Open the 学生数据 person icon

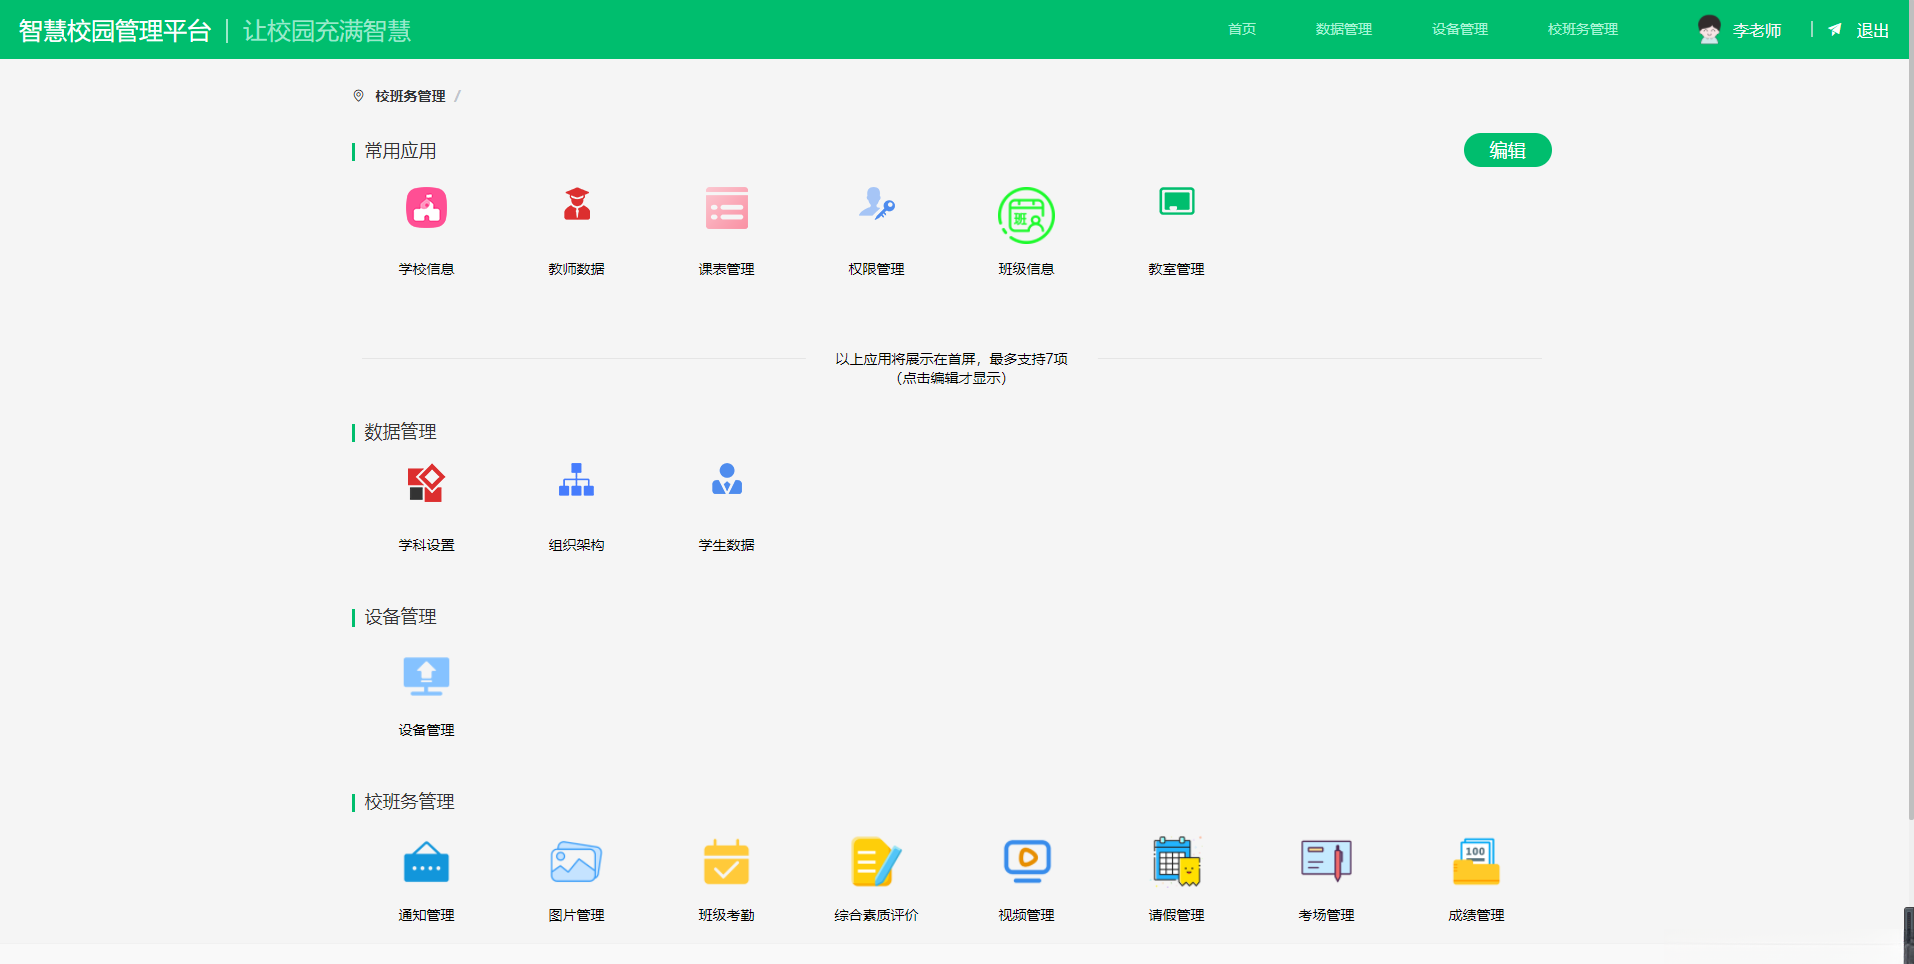727,479
